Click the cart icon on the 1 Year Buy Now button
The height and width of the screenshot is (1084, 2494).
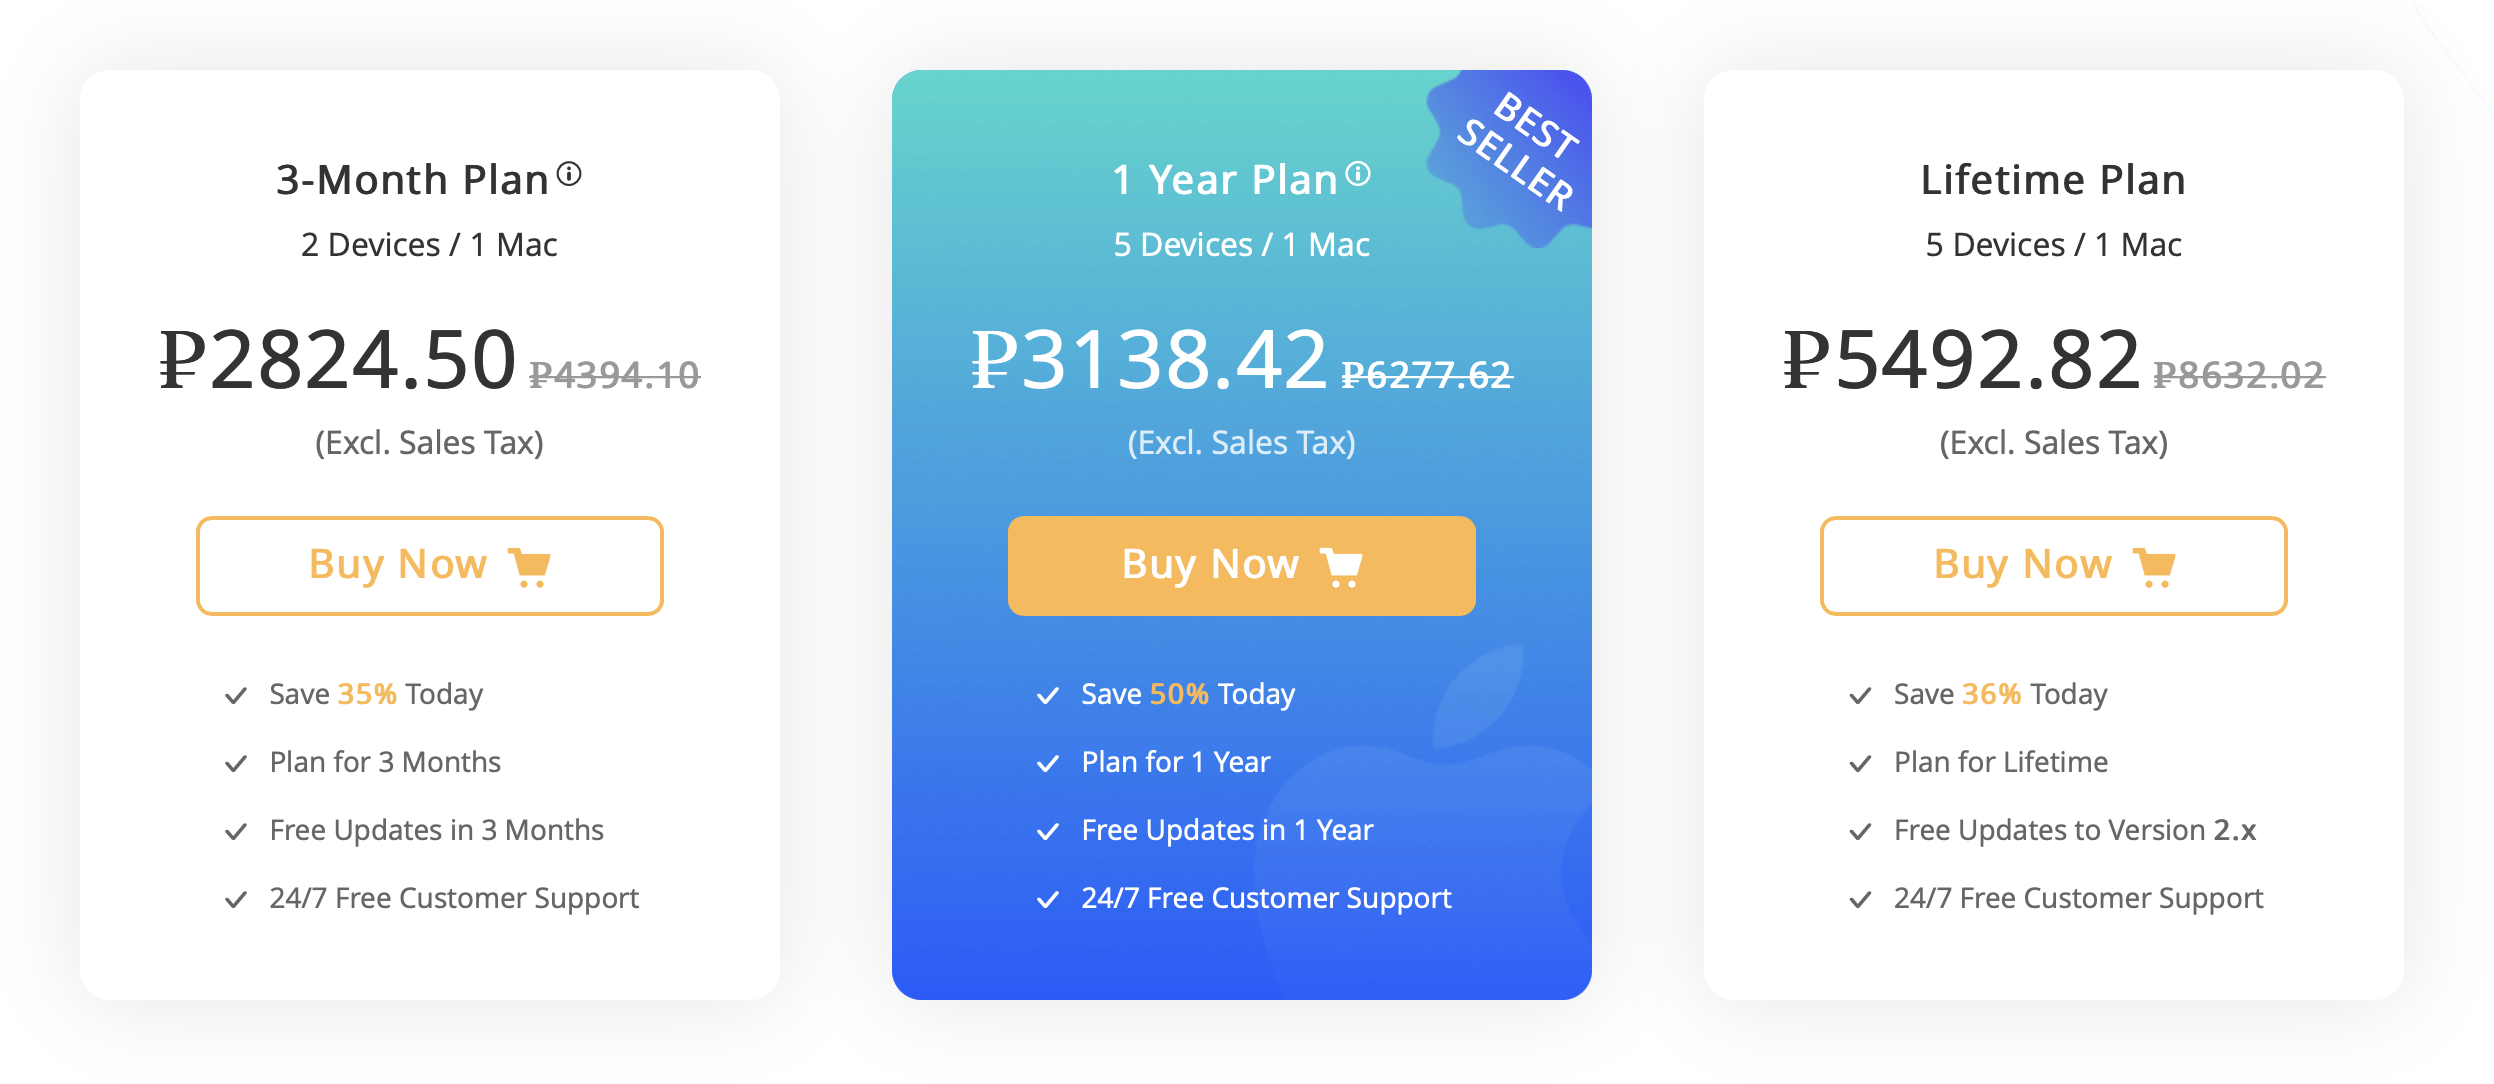click(1342, 567)
